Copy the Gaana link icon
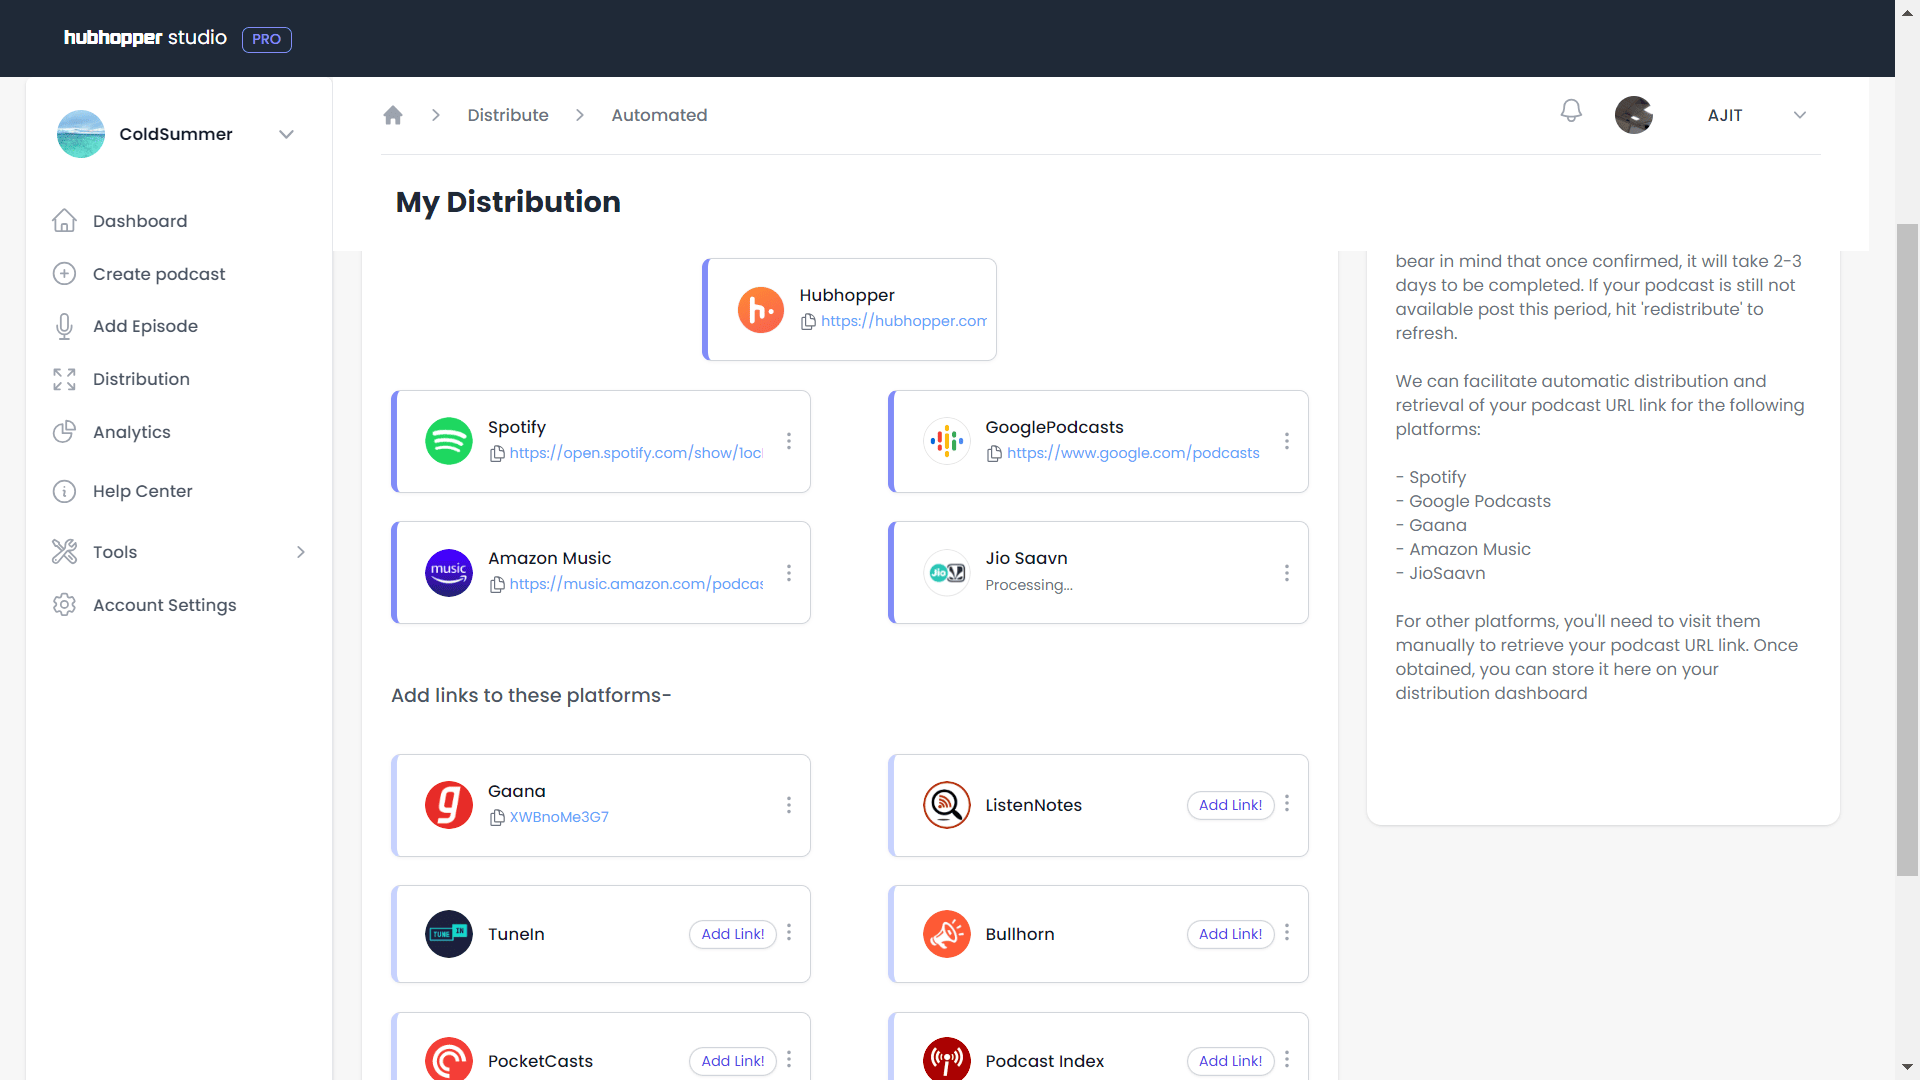The height and width of the screenshot is (1080, 1920). point(497,818)
